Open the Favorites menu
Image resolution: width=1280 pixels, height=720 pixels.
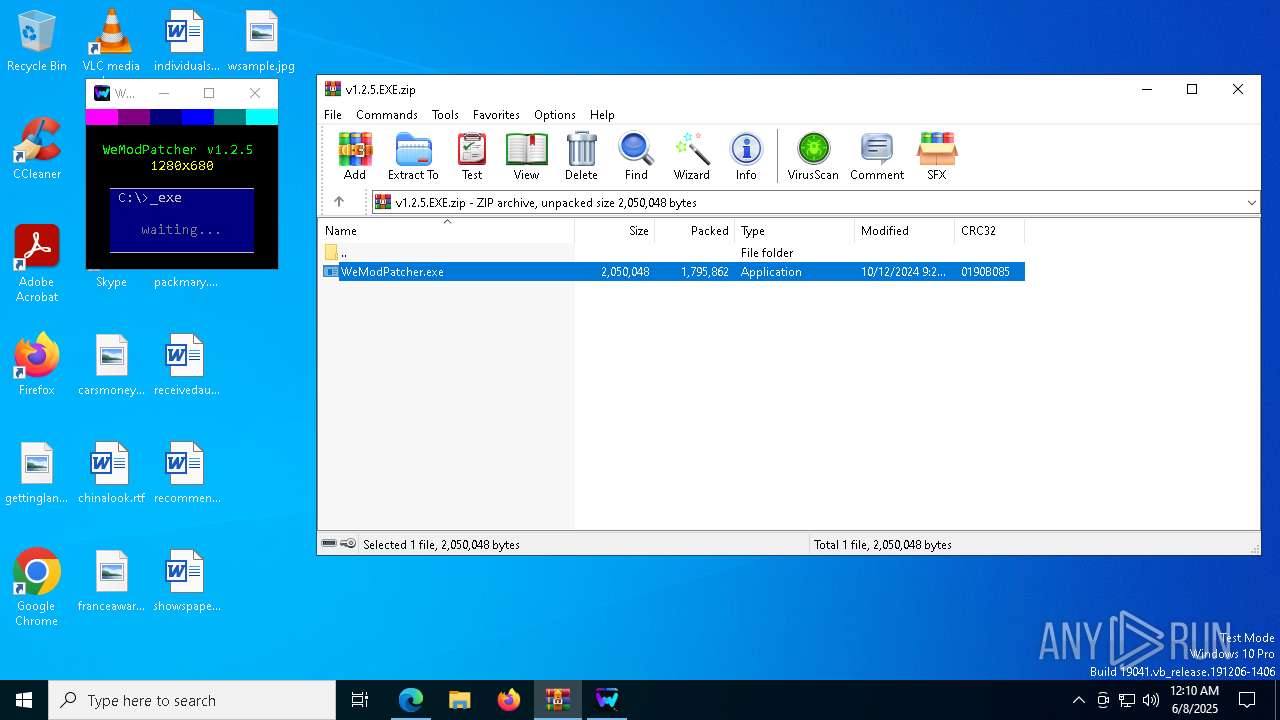click(496, 115)
